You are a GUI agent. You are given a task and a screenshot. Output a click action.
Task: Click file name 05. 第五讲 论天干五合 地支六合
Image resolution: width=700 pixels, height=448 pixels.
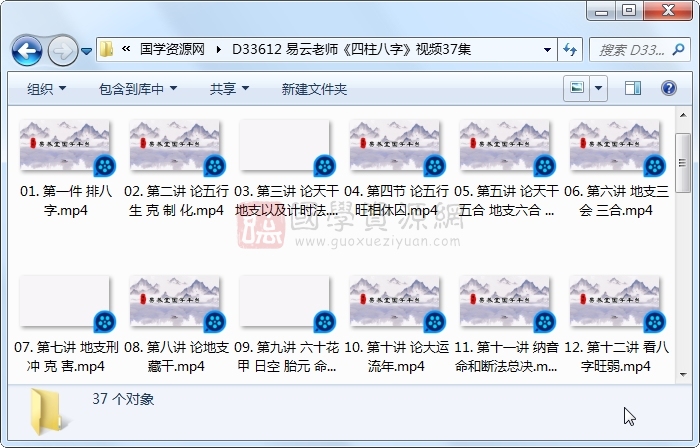tap(506, 200)
